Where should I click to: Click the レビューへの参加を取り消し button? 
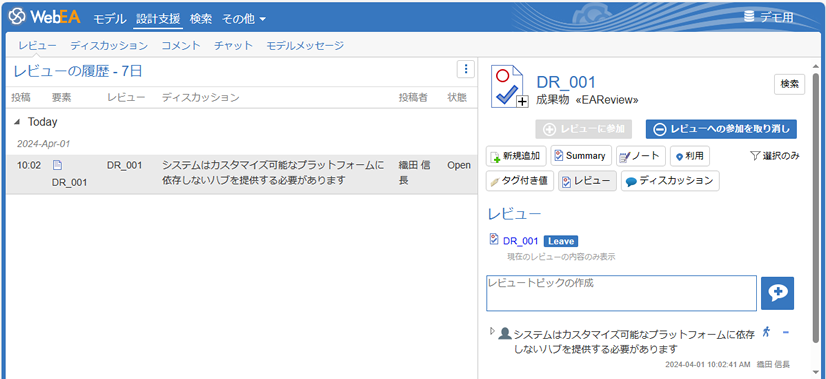coord(721,129)
